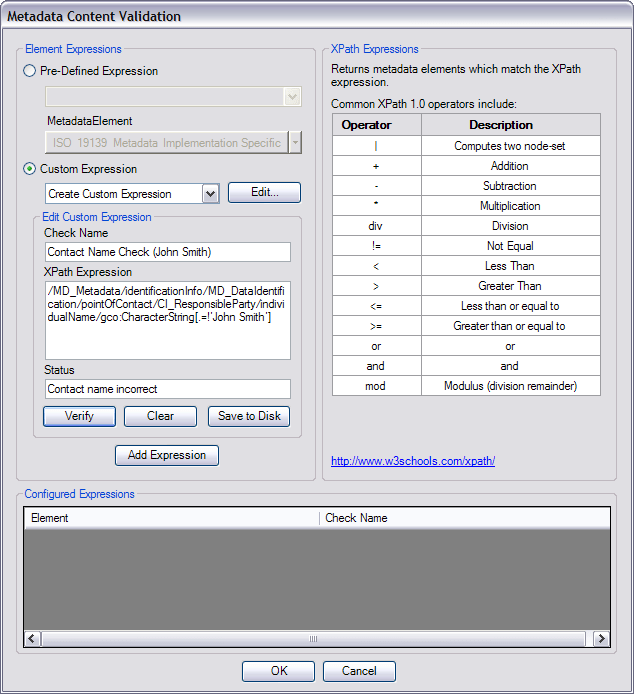Click the 'MetadataElement' label
Screen dimensions: 634x694
pos(90,121)
